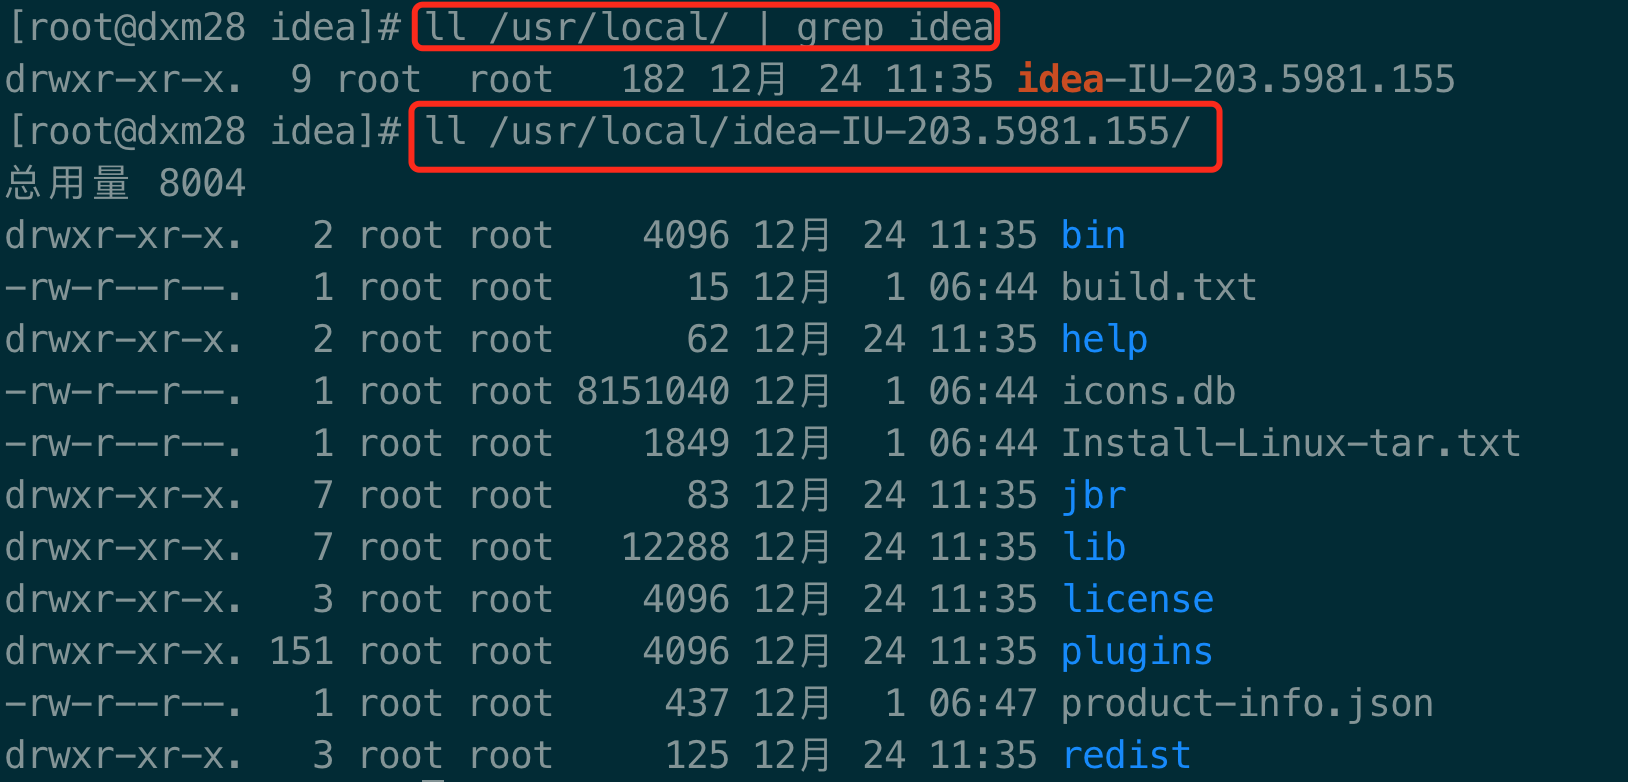Click the size value 62 in help row

708,339
